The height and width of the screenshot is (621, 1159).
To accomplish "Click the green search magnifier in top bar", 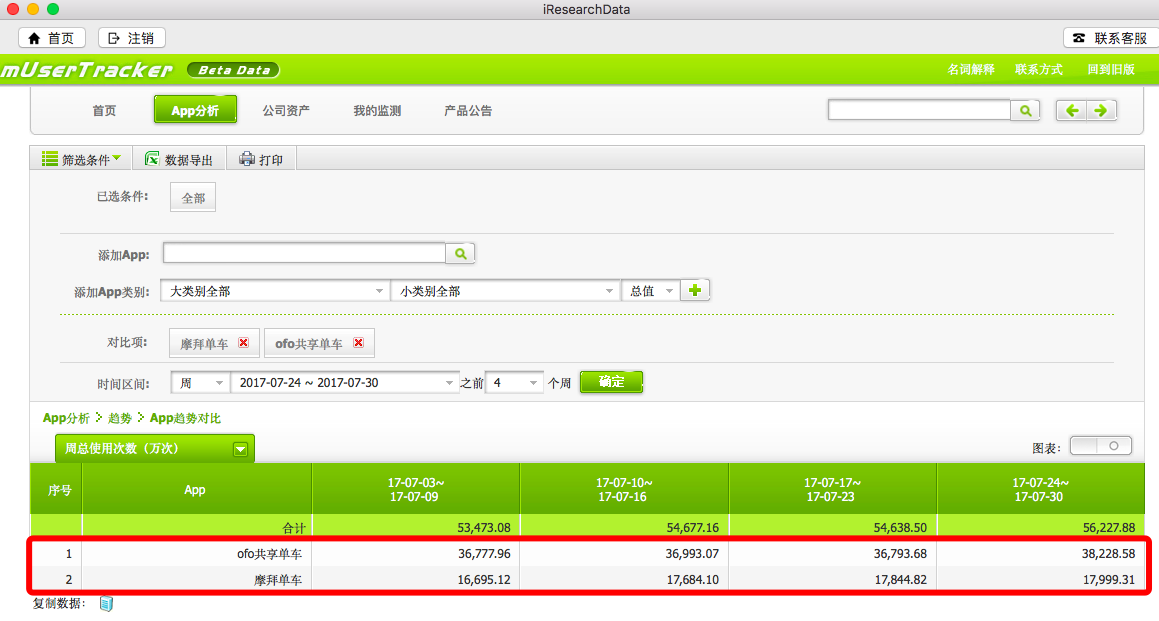I will 1025,111.
